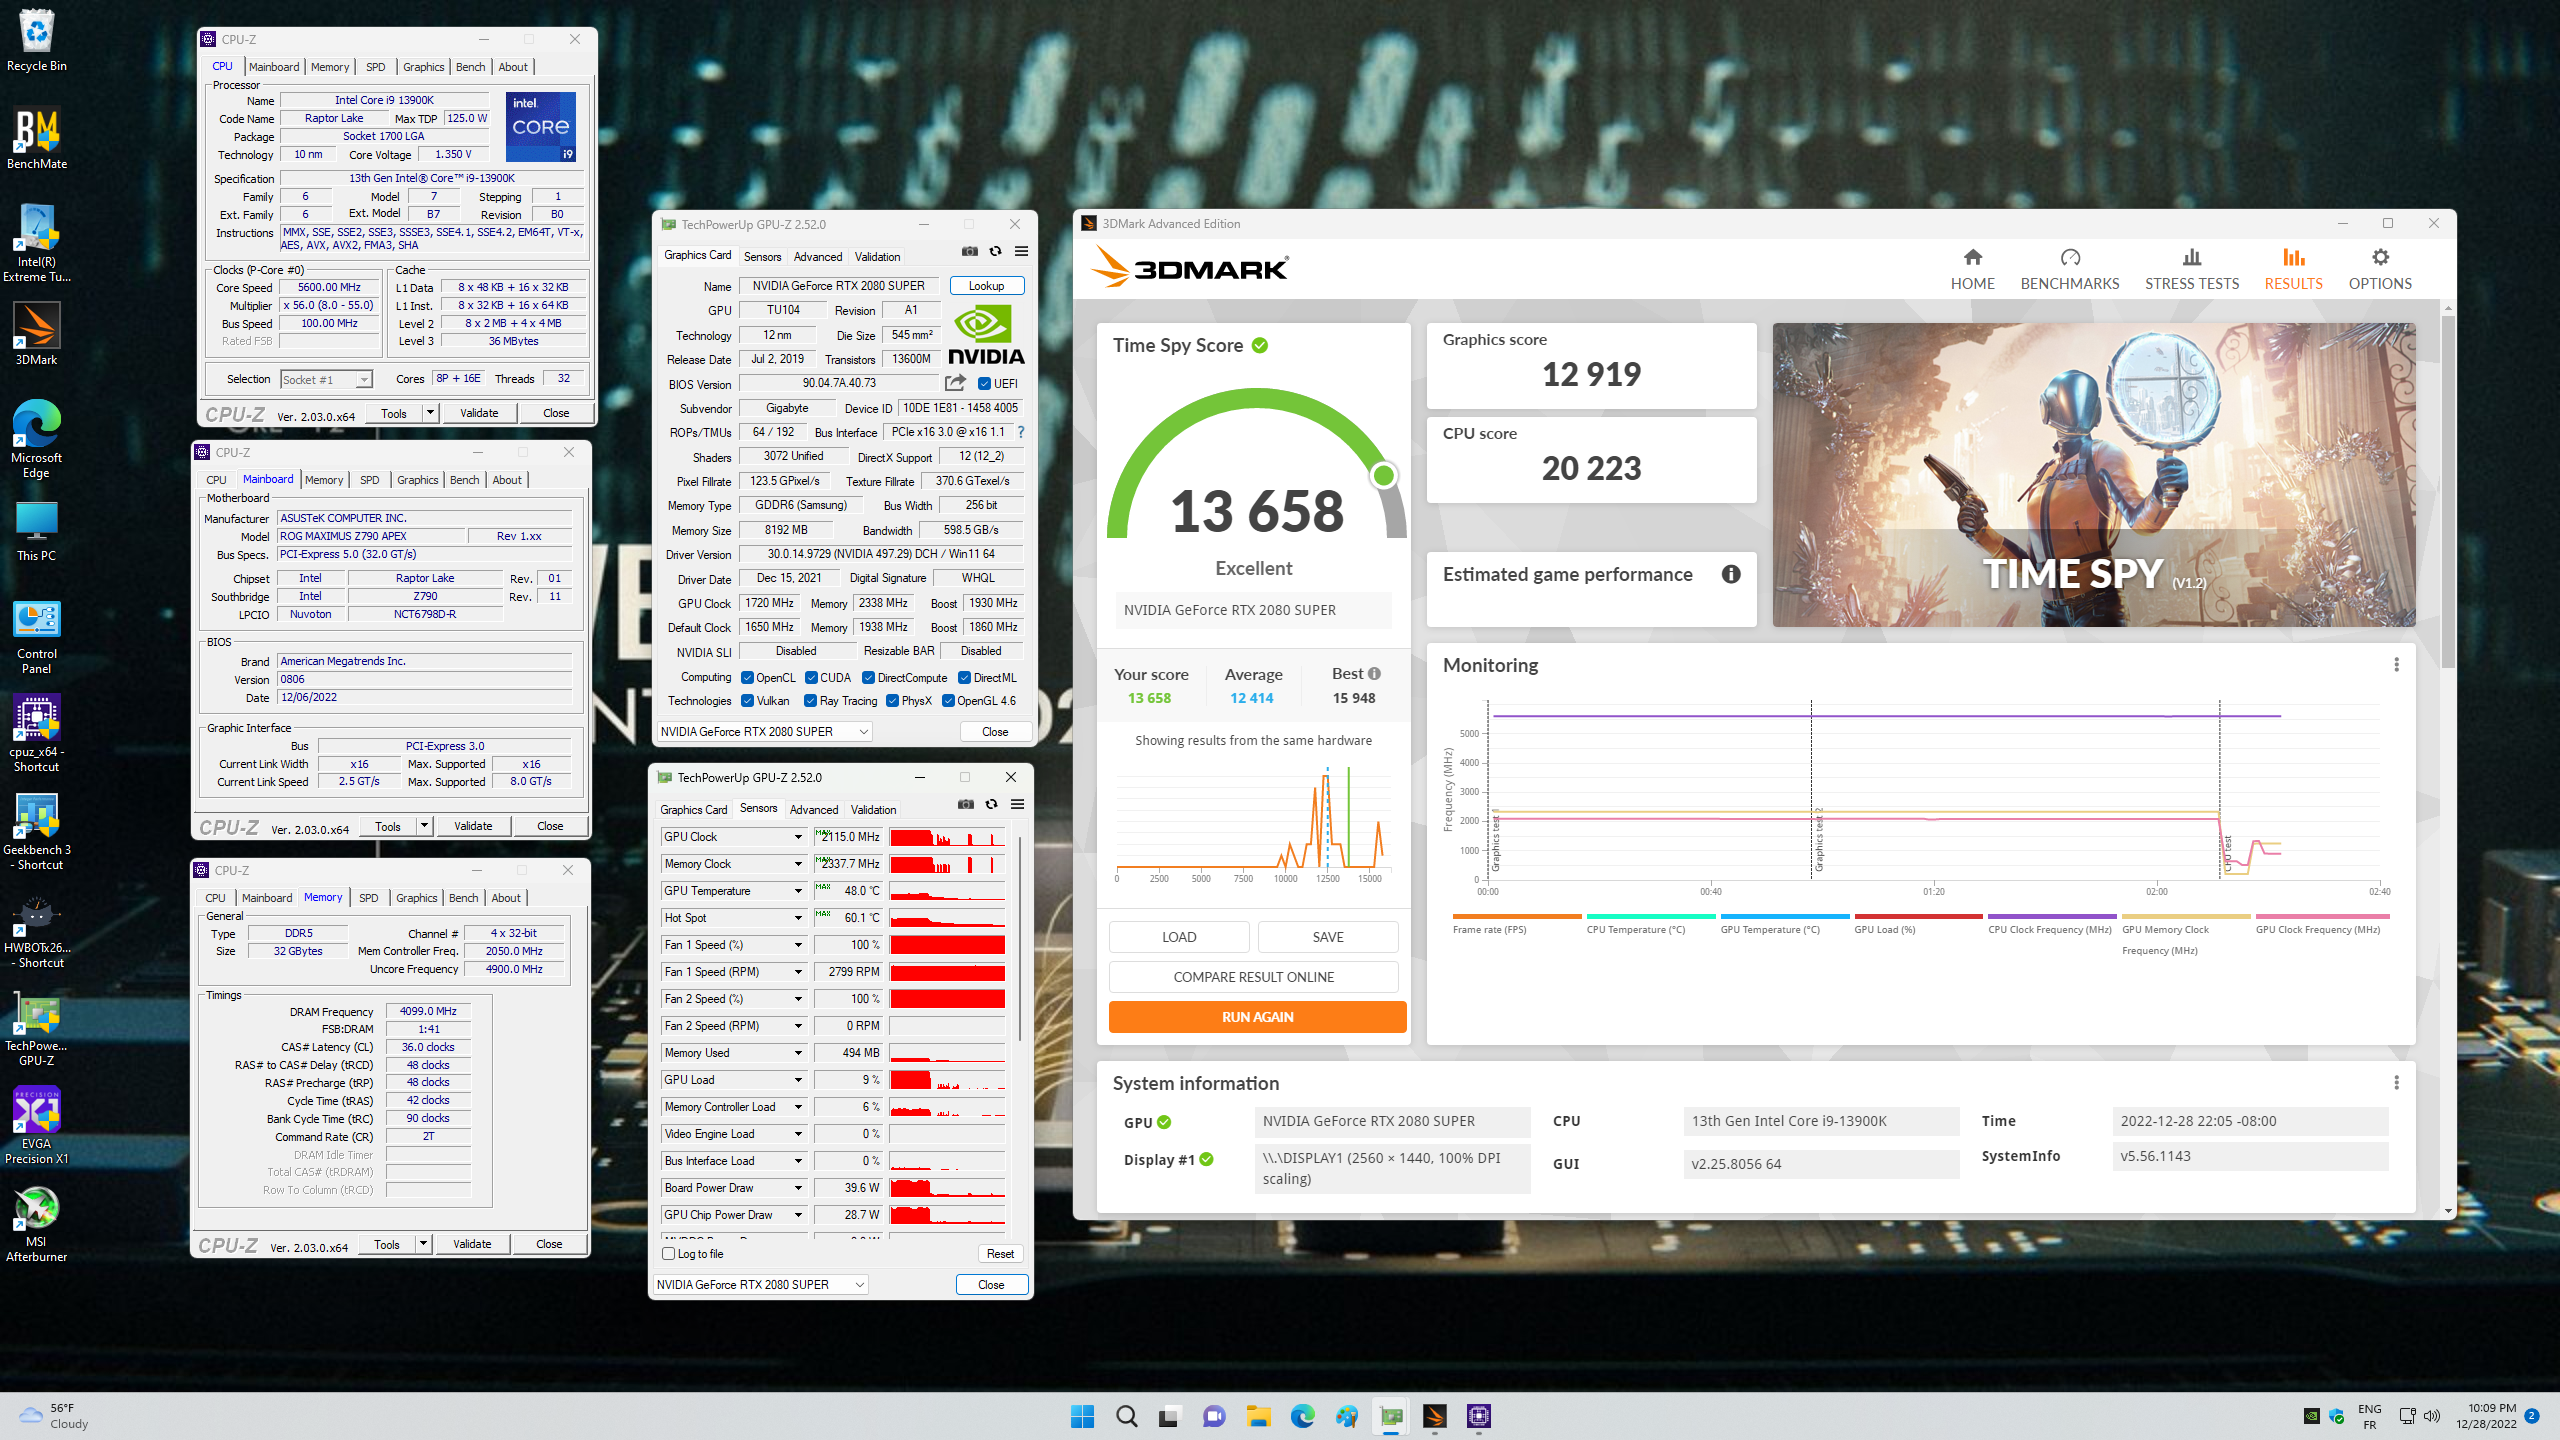Toggle DirectML checkbox in GPU-Z
This screenshot has width=2560, height=1440.
(x=965, y=678)
